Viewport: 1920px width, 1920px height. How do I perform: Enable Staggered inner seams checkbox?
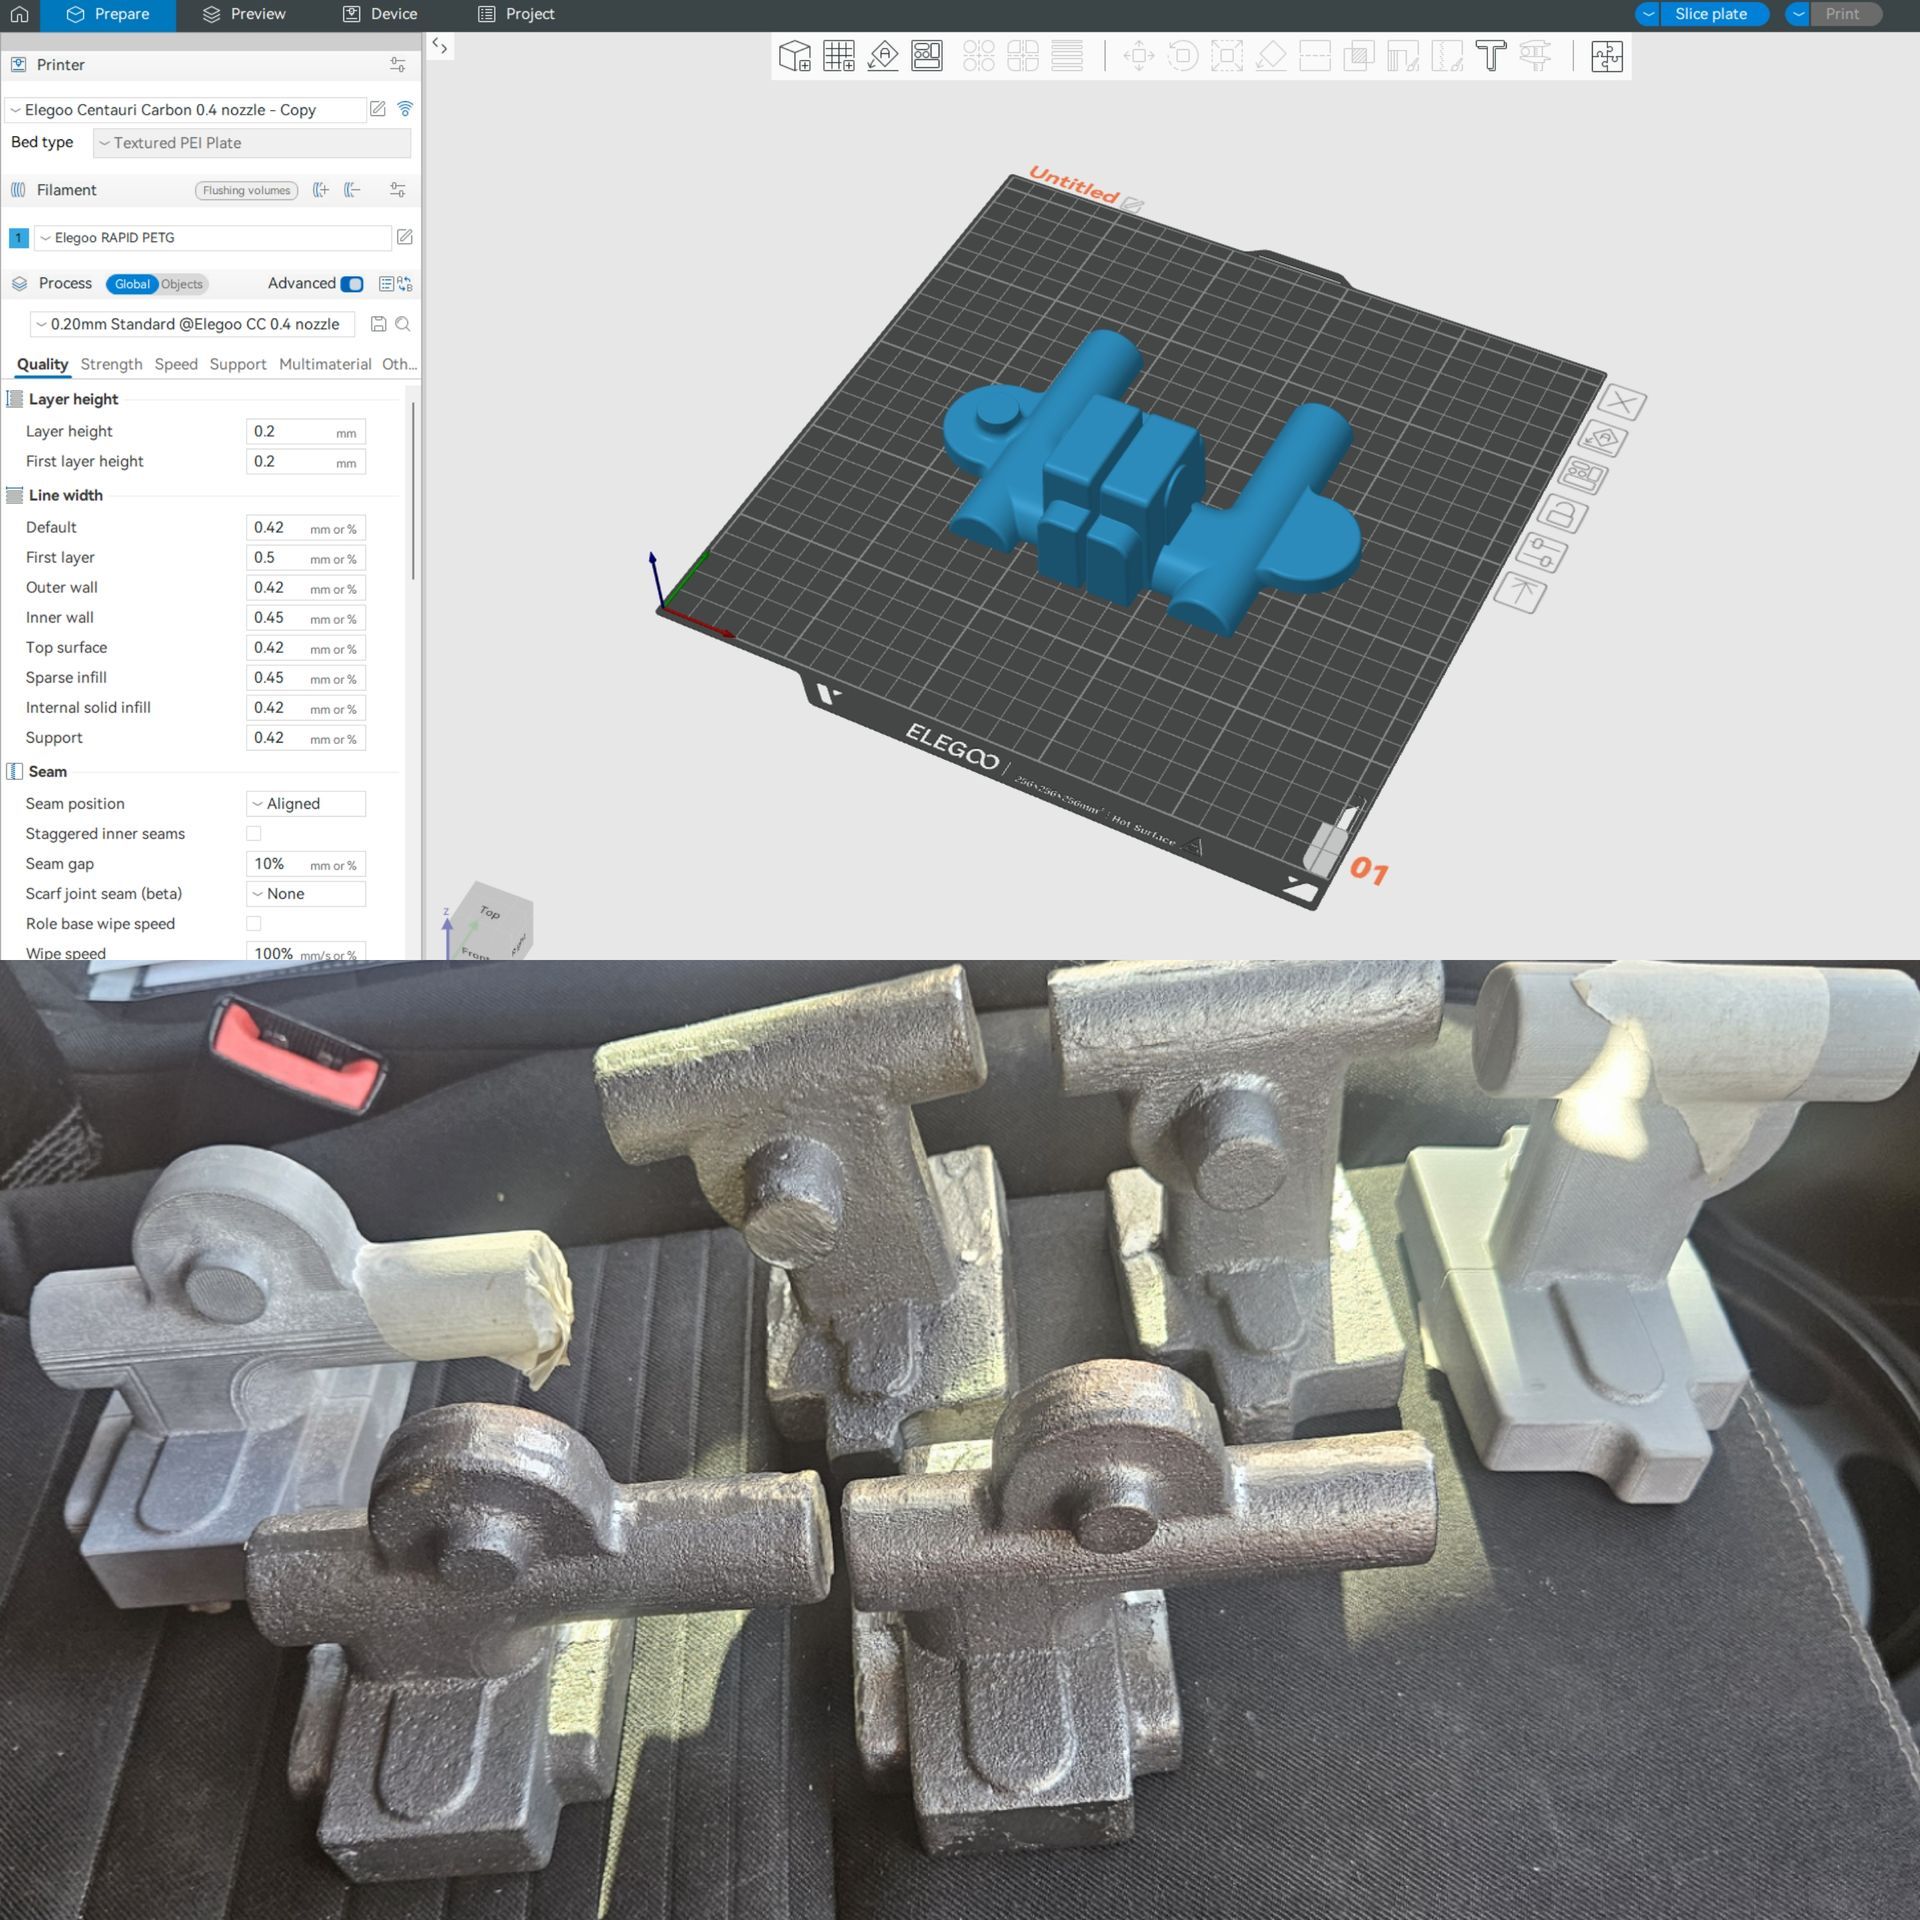tap(254, 833)
